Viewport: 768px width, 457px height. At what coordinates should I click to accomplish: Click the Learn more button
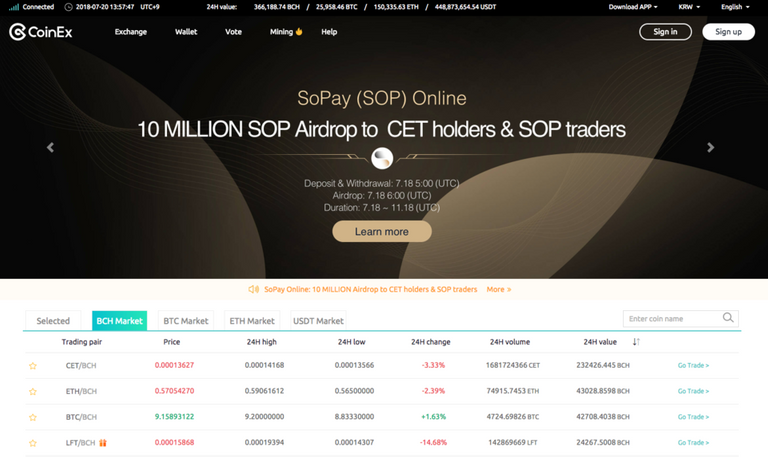click(382, 231)
